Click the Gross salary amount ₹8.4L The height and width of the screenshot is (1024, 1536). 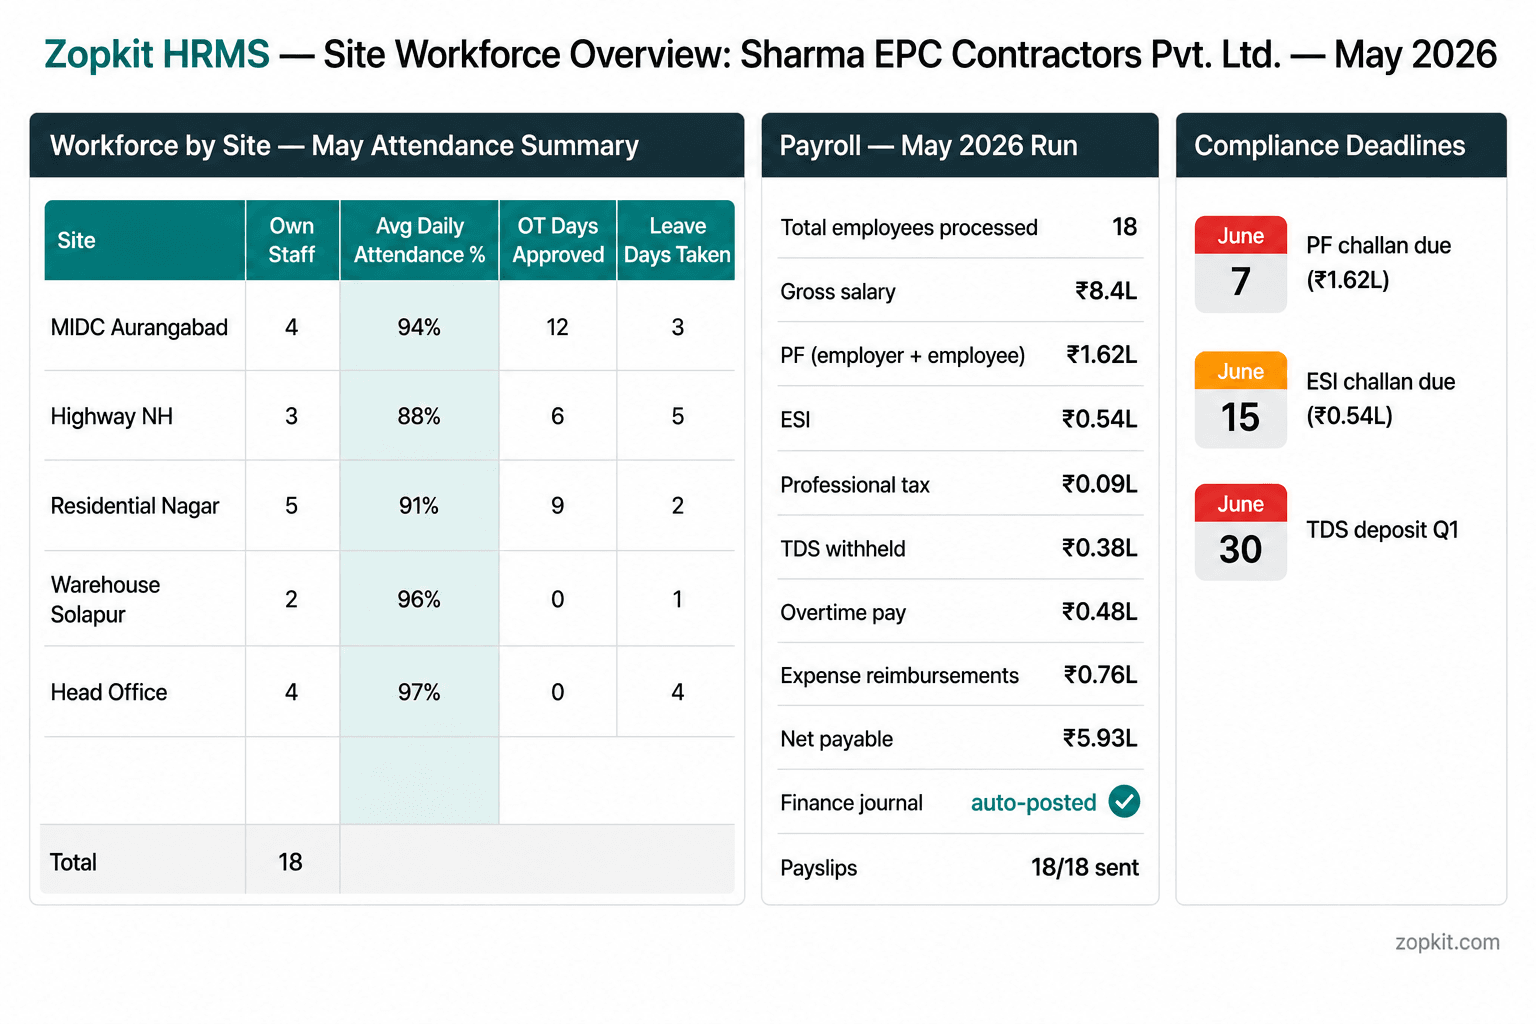tap(1106, 291)
